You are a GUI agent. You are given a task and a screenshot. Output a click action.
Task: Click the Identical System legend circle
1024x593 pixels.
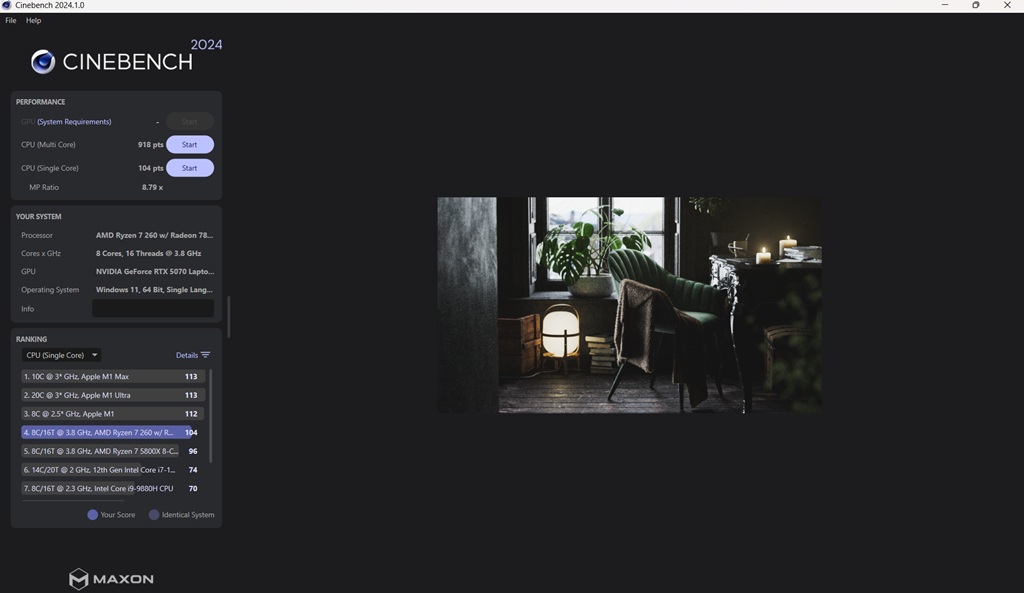pos(154,515)
